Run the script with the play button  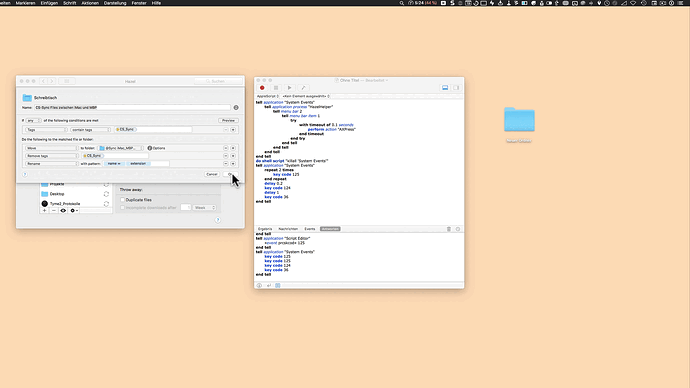(x=290, y=88)
